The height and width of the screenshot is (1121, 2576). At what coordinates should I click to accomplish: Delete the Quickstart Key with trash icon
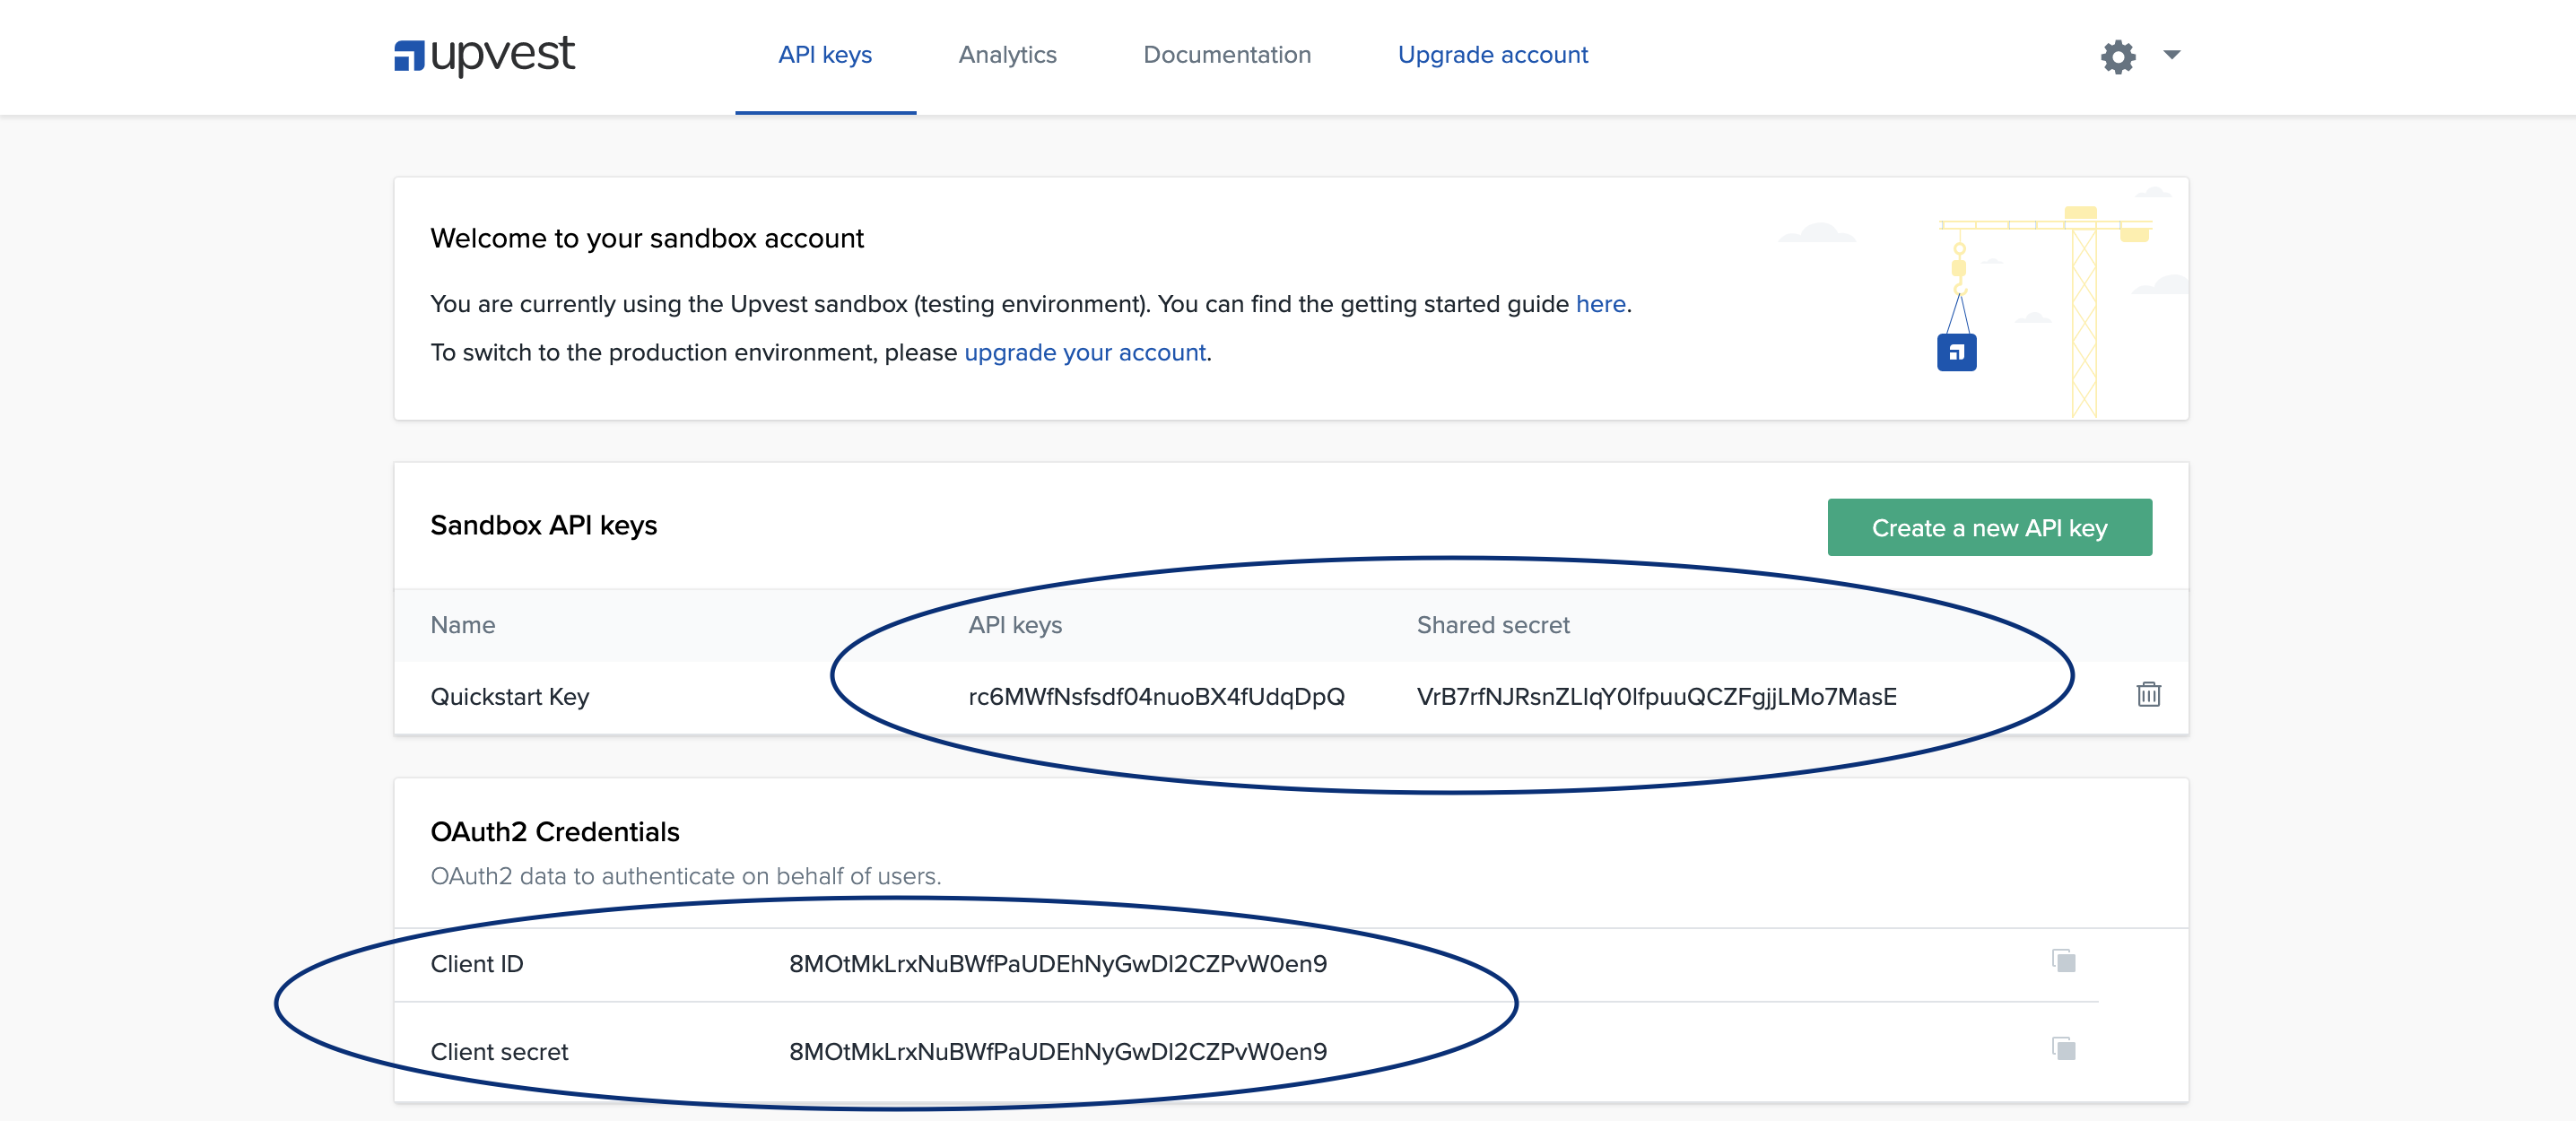pyautogui.click(x=2148, y=694)
